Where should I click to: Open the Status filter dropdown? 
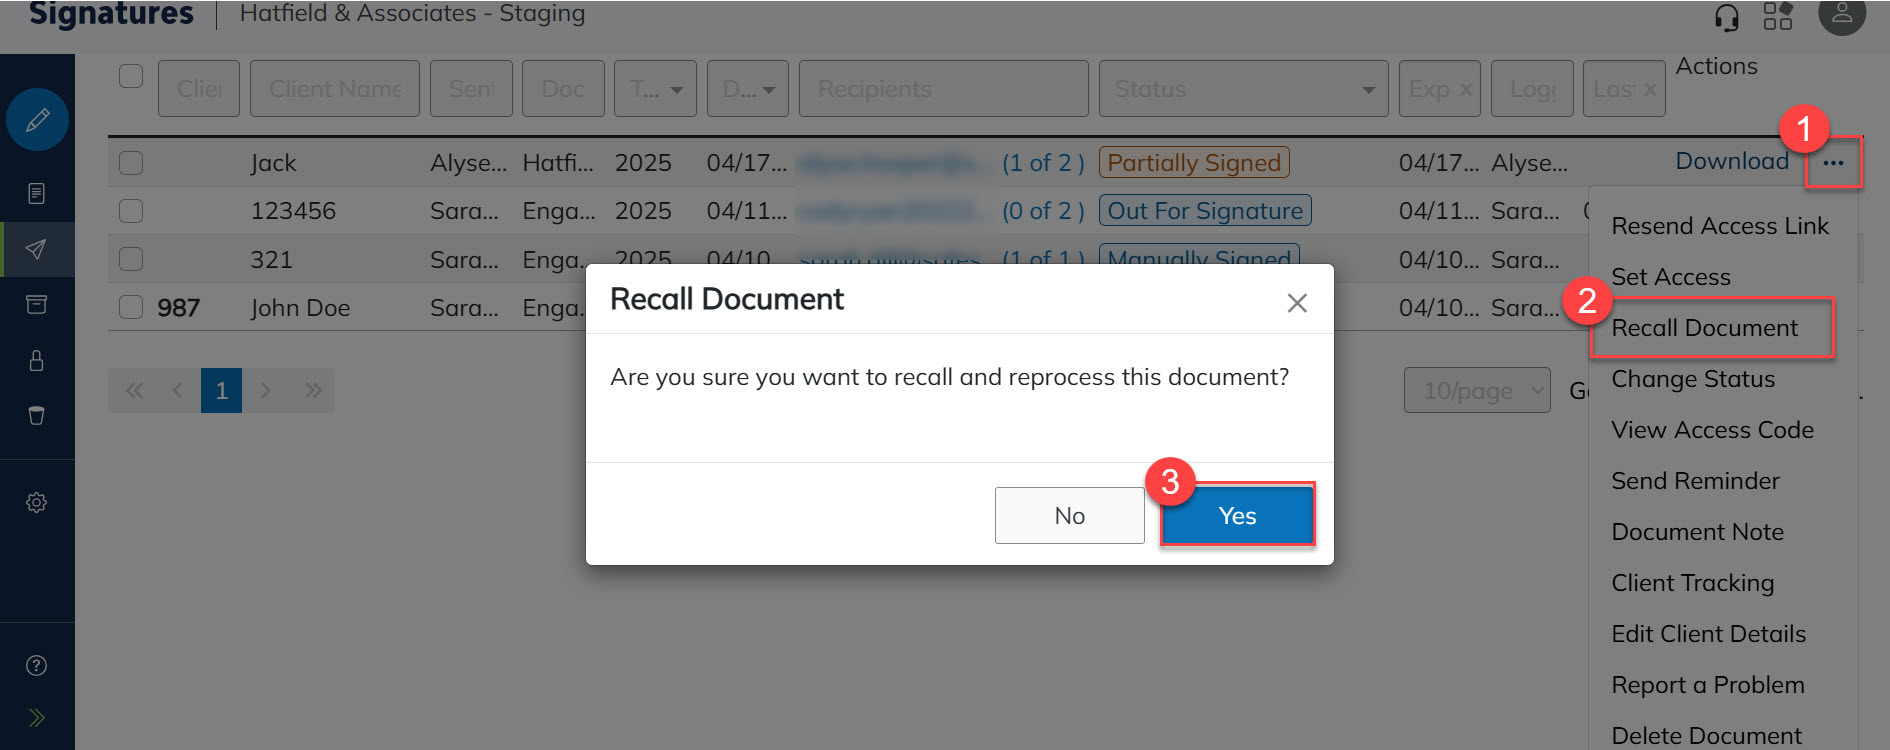click(1243, 89)
